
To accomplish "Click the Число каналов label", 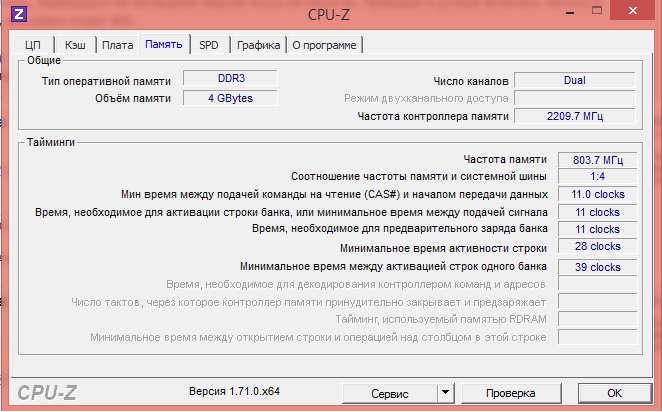I will point(471,81).
